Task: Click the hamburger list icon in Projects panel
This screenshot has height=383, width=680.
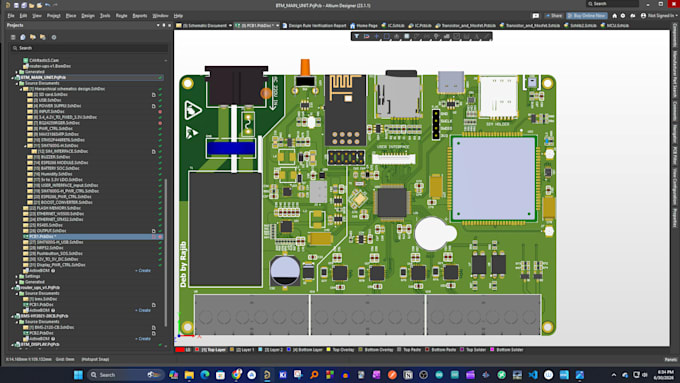Action: (13, 37)
